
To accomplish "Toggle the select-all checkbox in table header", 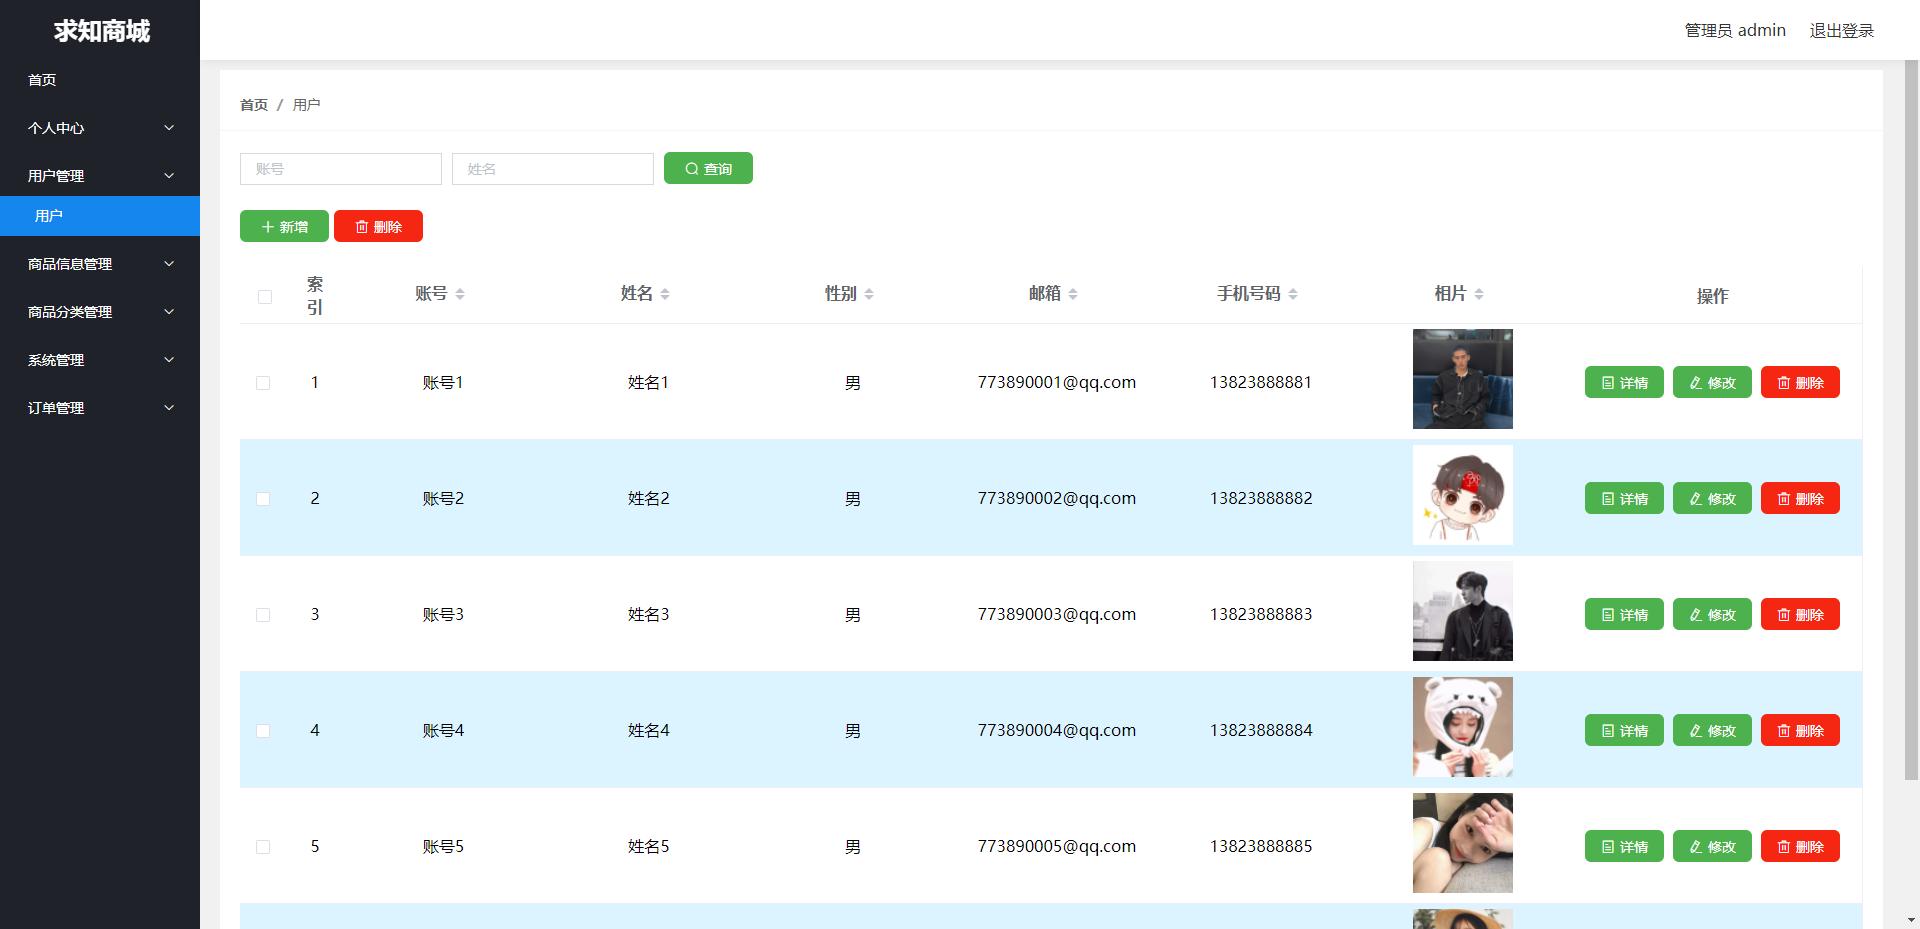I will pyautogui.click(x=265, y=297).
